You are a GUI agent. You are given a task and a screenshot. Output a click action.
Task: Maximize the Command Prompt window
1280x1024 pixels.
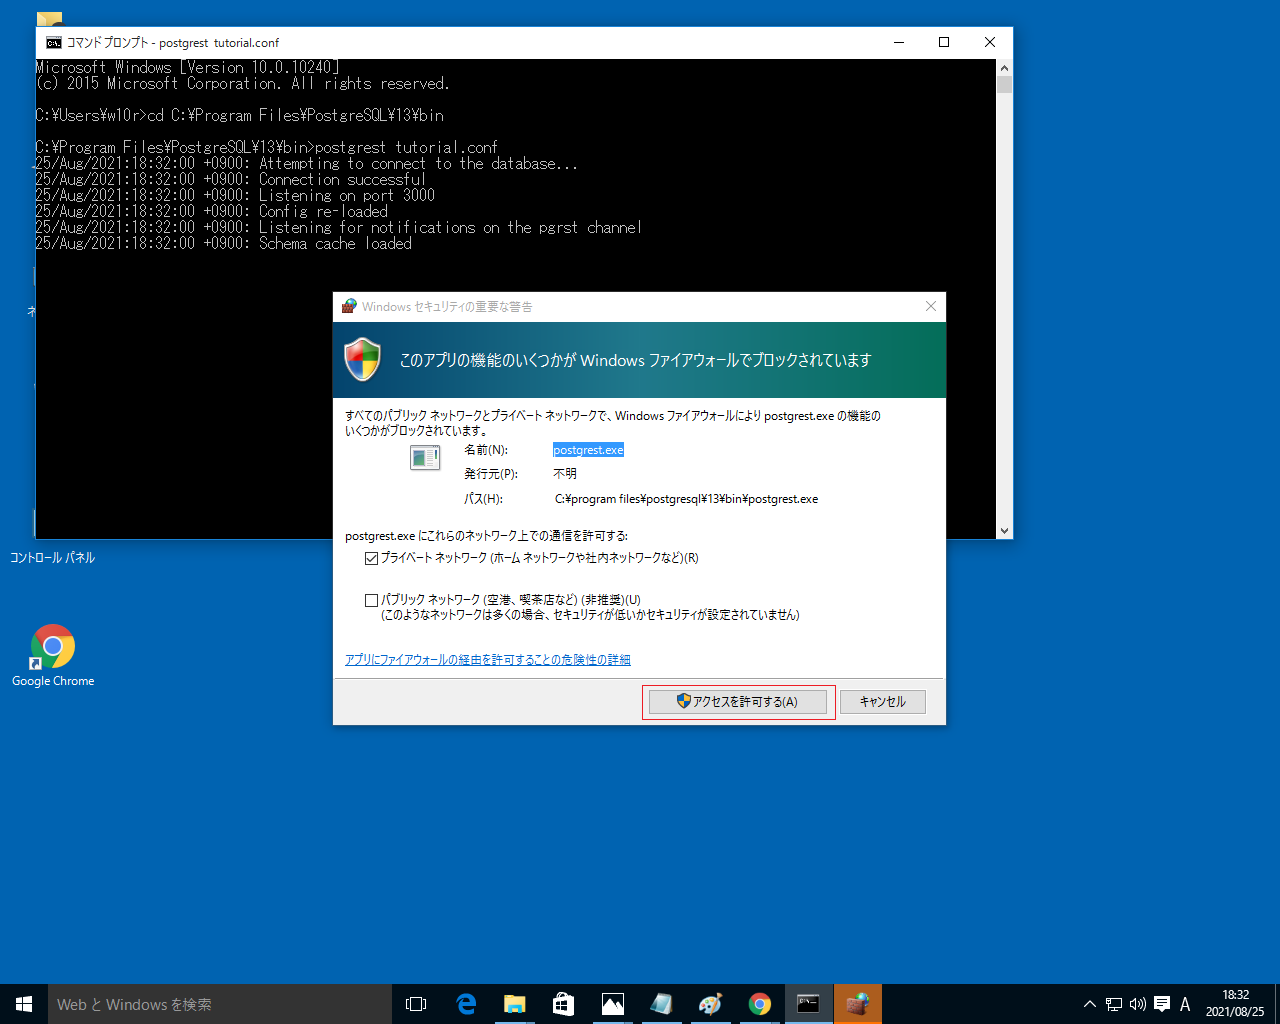pos(944,42)
